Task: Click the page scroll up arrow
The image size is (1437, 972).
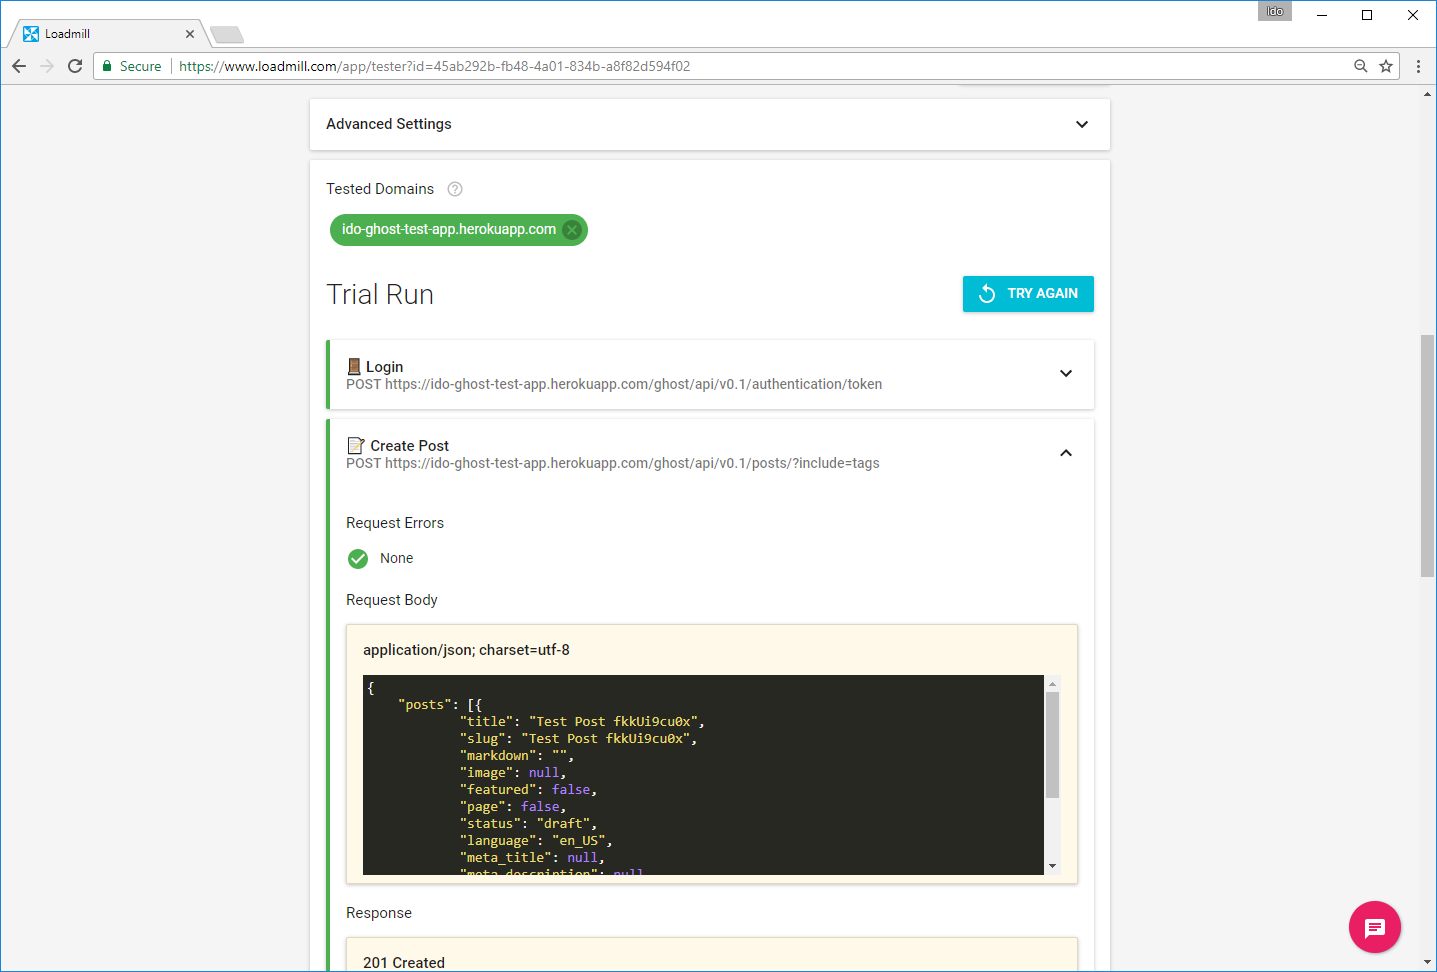Action: pos(1427,94)
